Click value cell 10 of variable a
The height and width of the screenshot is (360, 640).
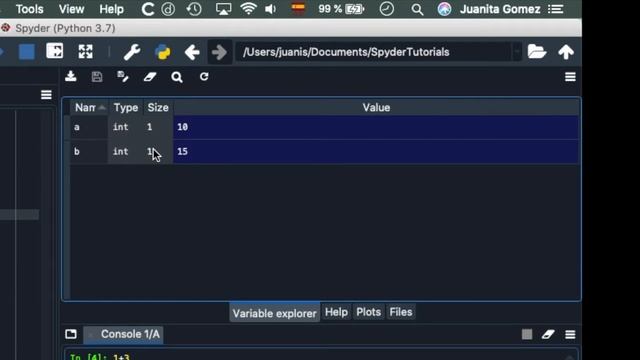click(376, 127)
